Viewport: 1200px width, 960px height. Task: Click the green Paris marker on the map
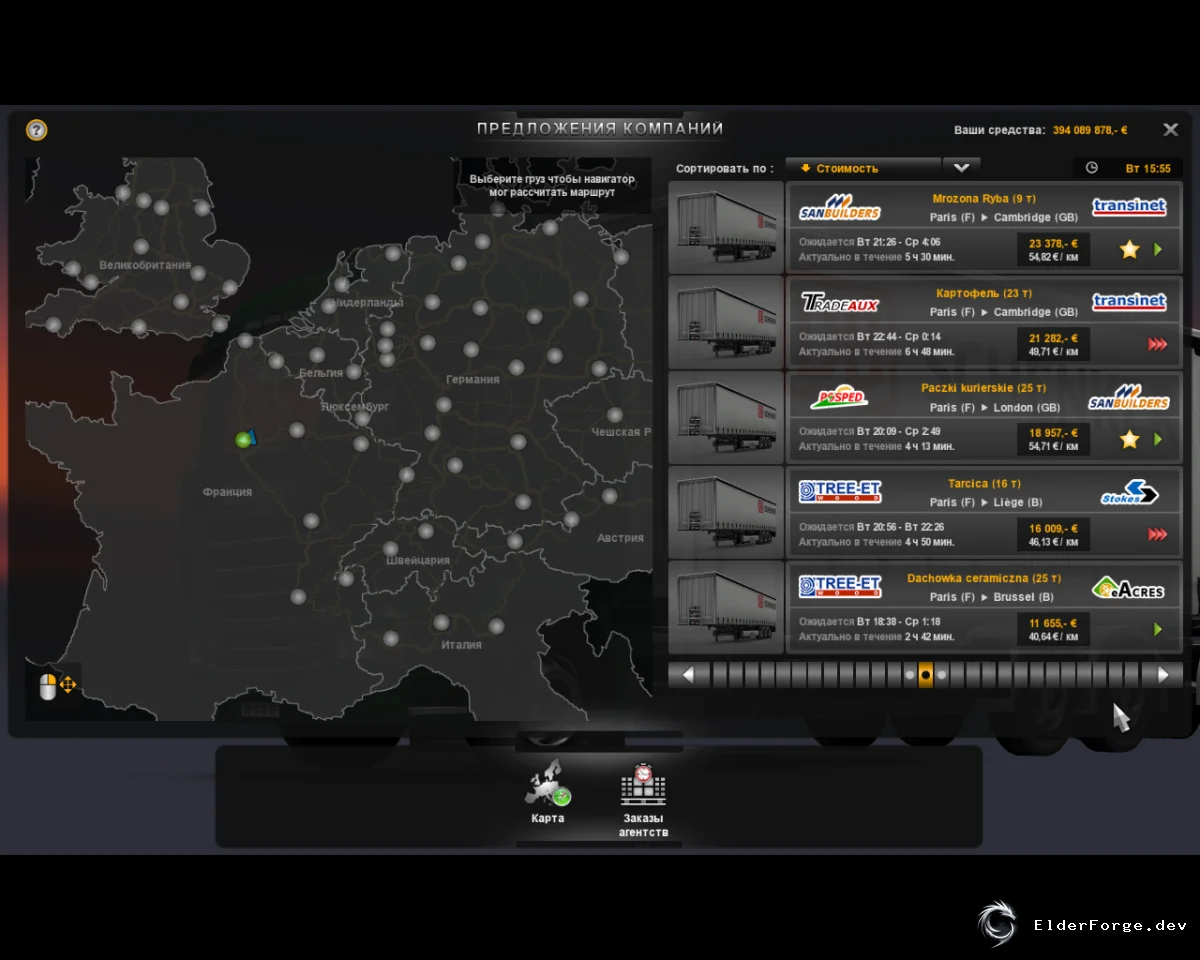coord(242,439)
